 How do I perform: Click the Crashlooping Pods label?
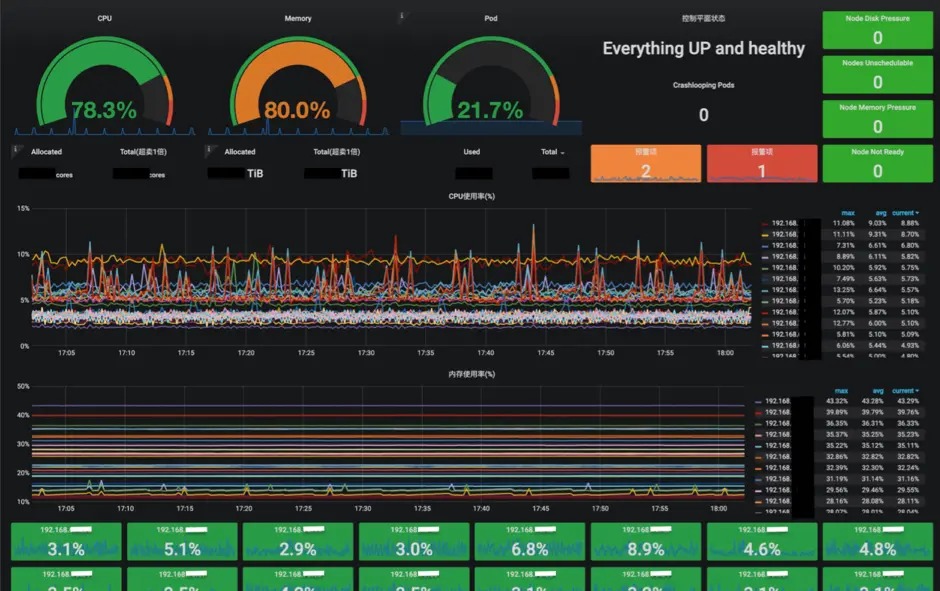[703, 85]
